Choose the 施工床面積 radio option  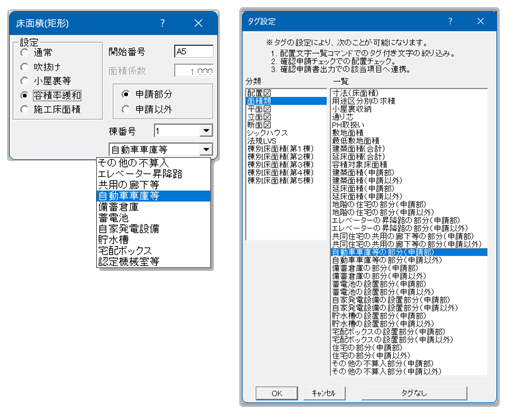point(24,109)
